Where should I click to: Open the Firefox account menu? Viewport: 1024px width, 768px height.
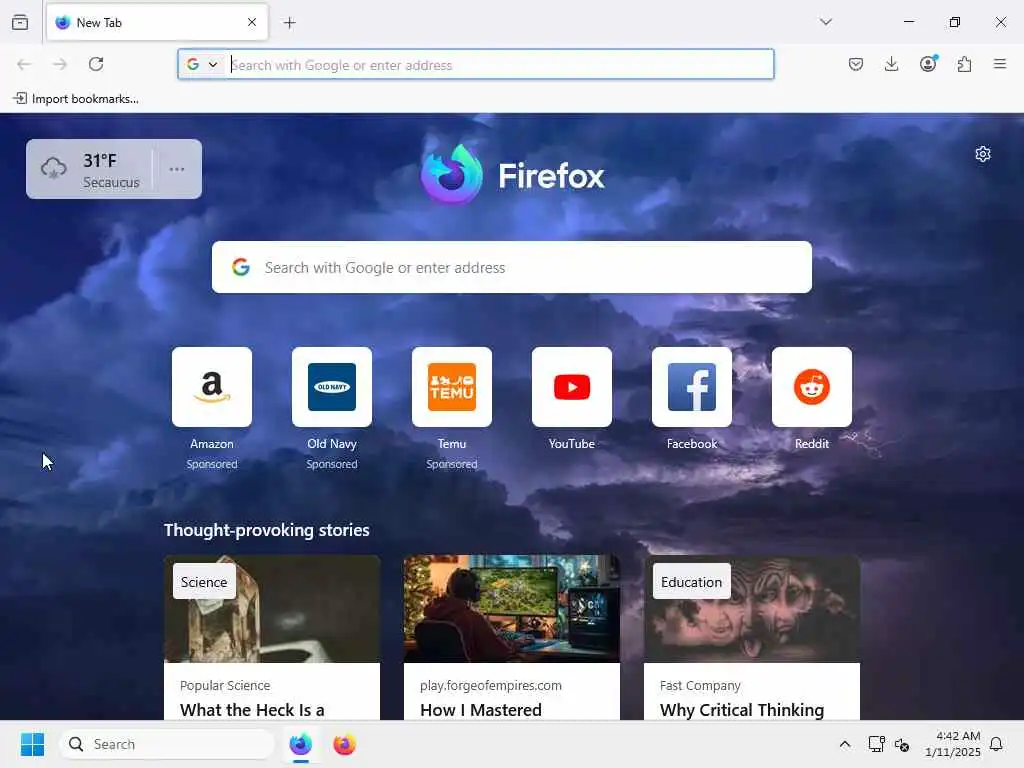coord(928,63)
